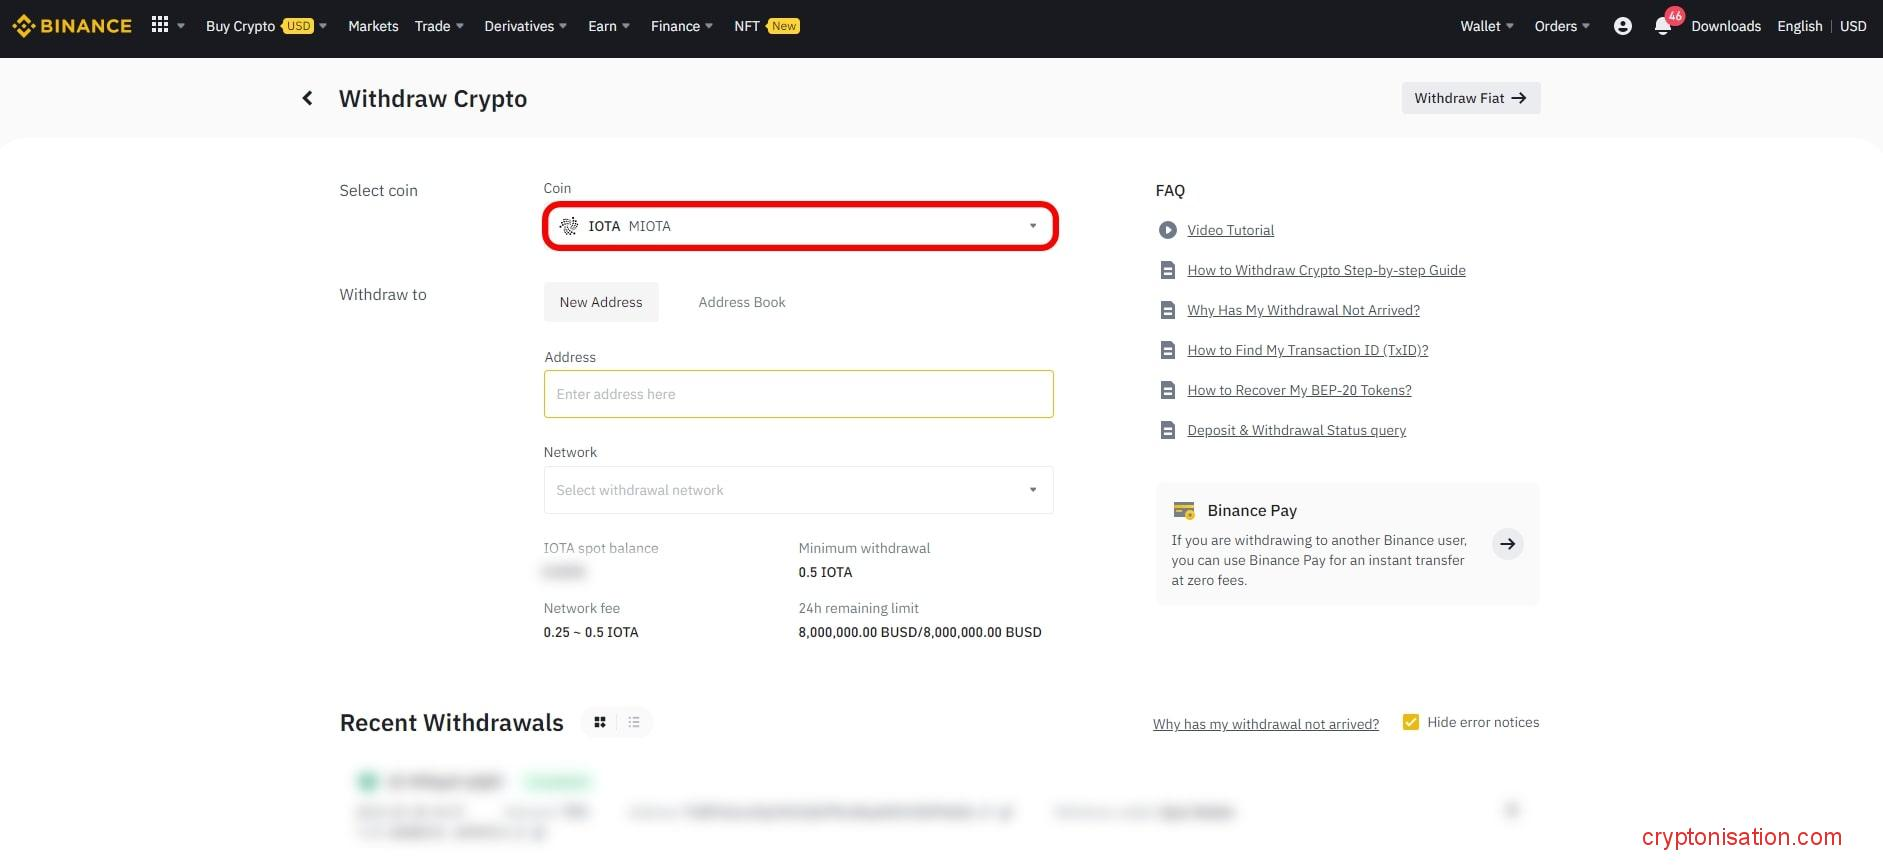Image resolution: width=1883 pixels, height=868 pixels.
Task: Open the IOTA MIOTA coin dropdown
Action: coord(800,226)
